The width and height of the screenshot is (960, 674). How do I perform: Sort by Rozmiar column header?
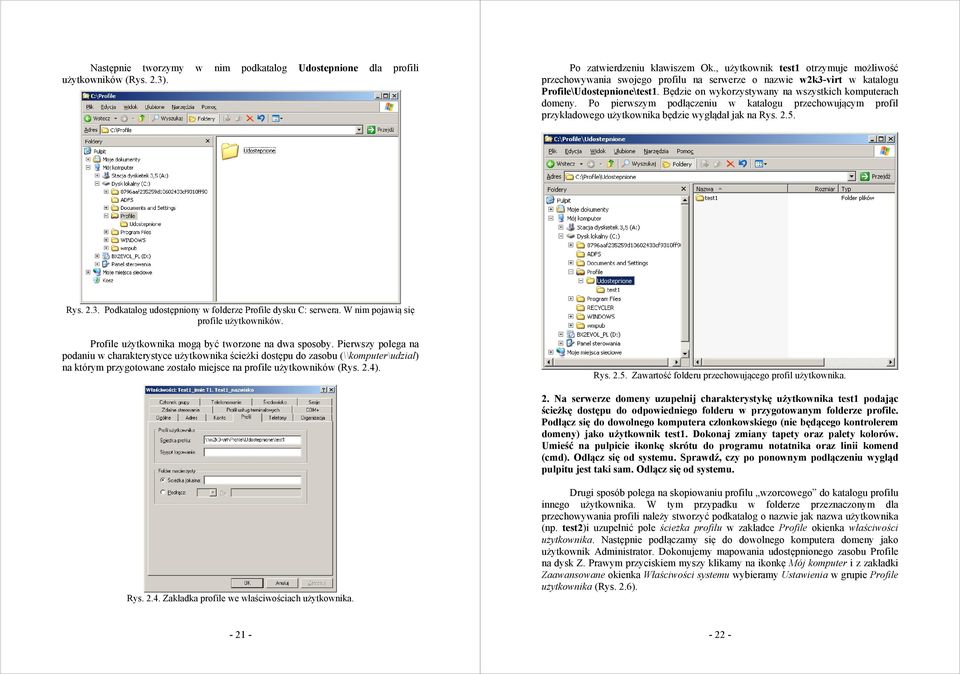coord(813,189)
